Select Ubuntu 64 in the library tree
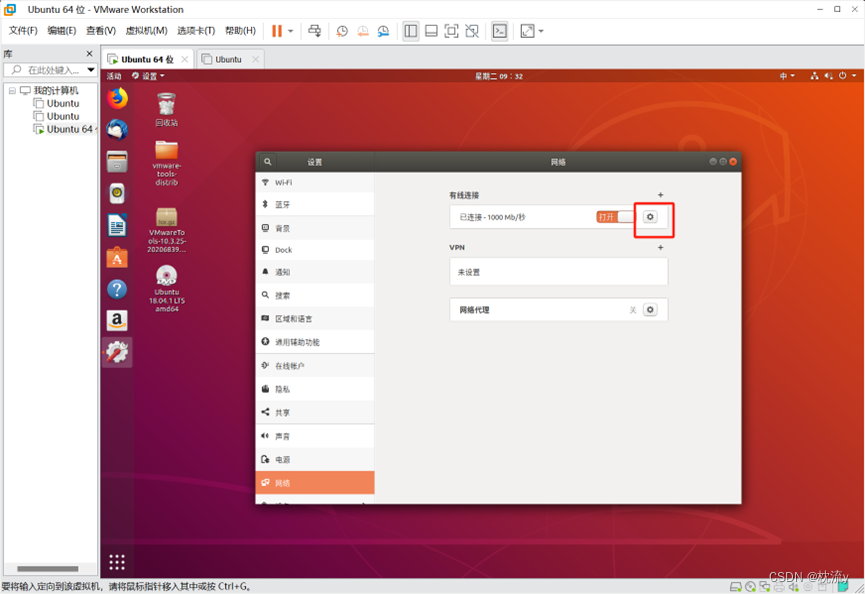 (x=63, y=129)
